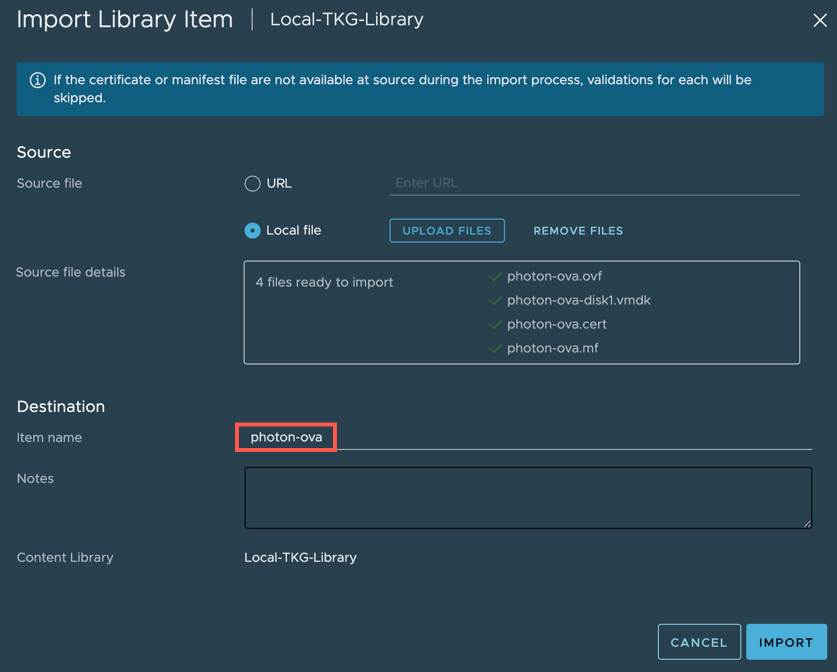Click the photon-ova.ovf file name
This screenshot has width=837, height=672.
[554, 277]
